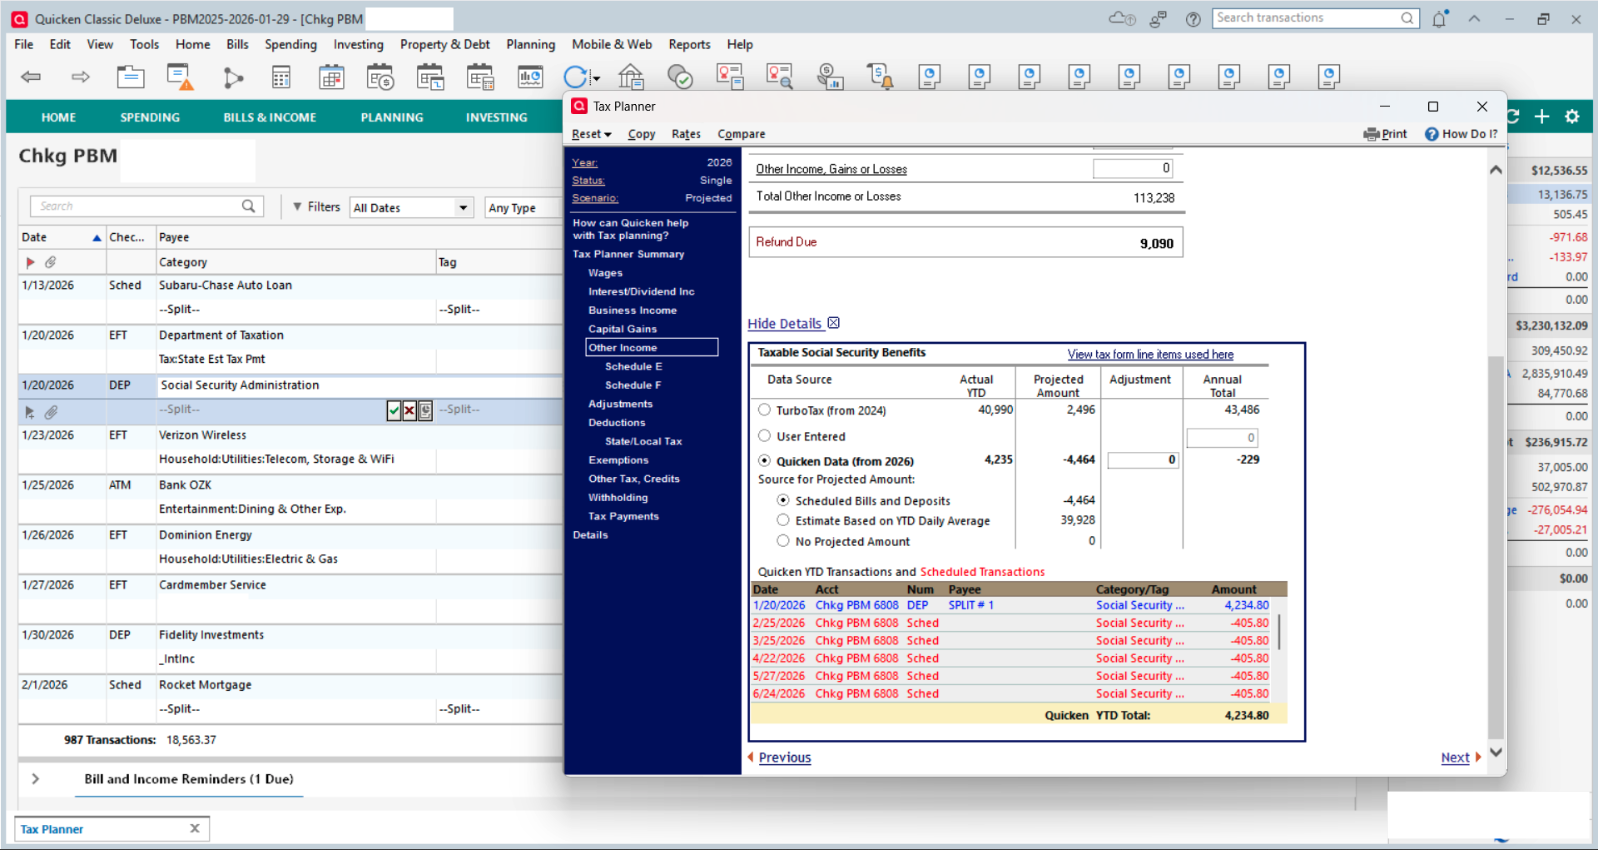Open the Reset dropdown in Tax Planner

coord(591,134)
